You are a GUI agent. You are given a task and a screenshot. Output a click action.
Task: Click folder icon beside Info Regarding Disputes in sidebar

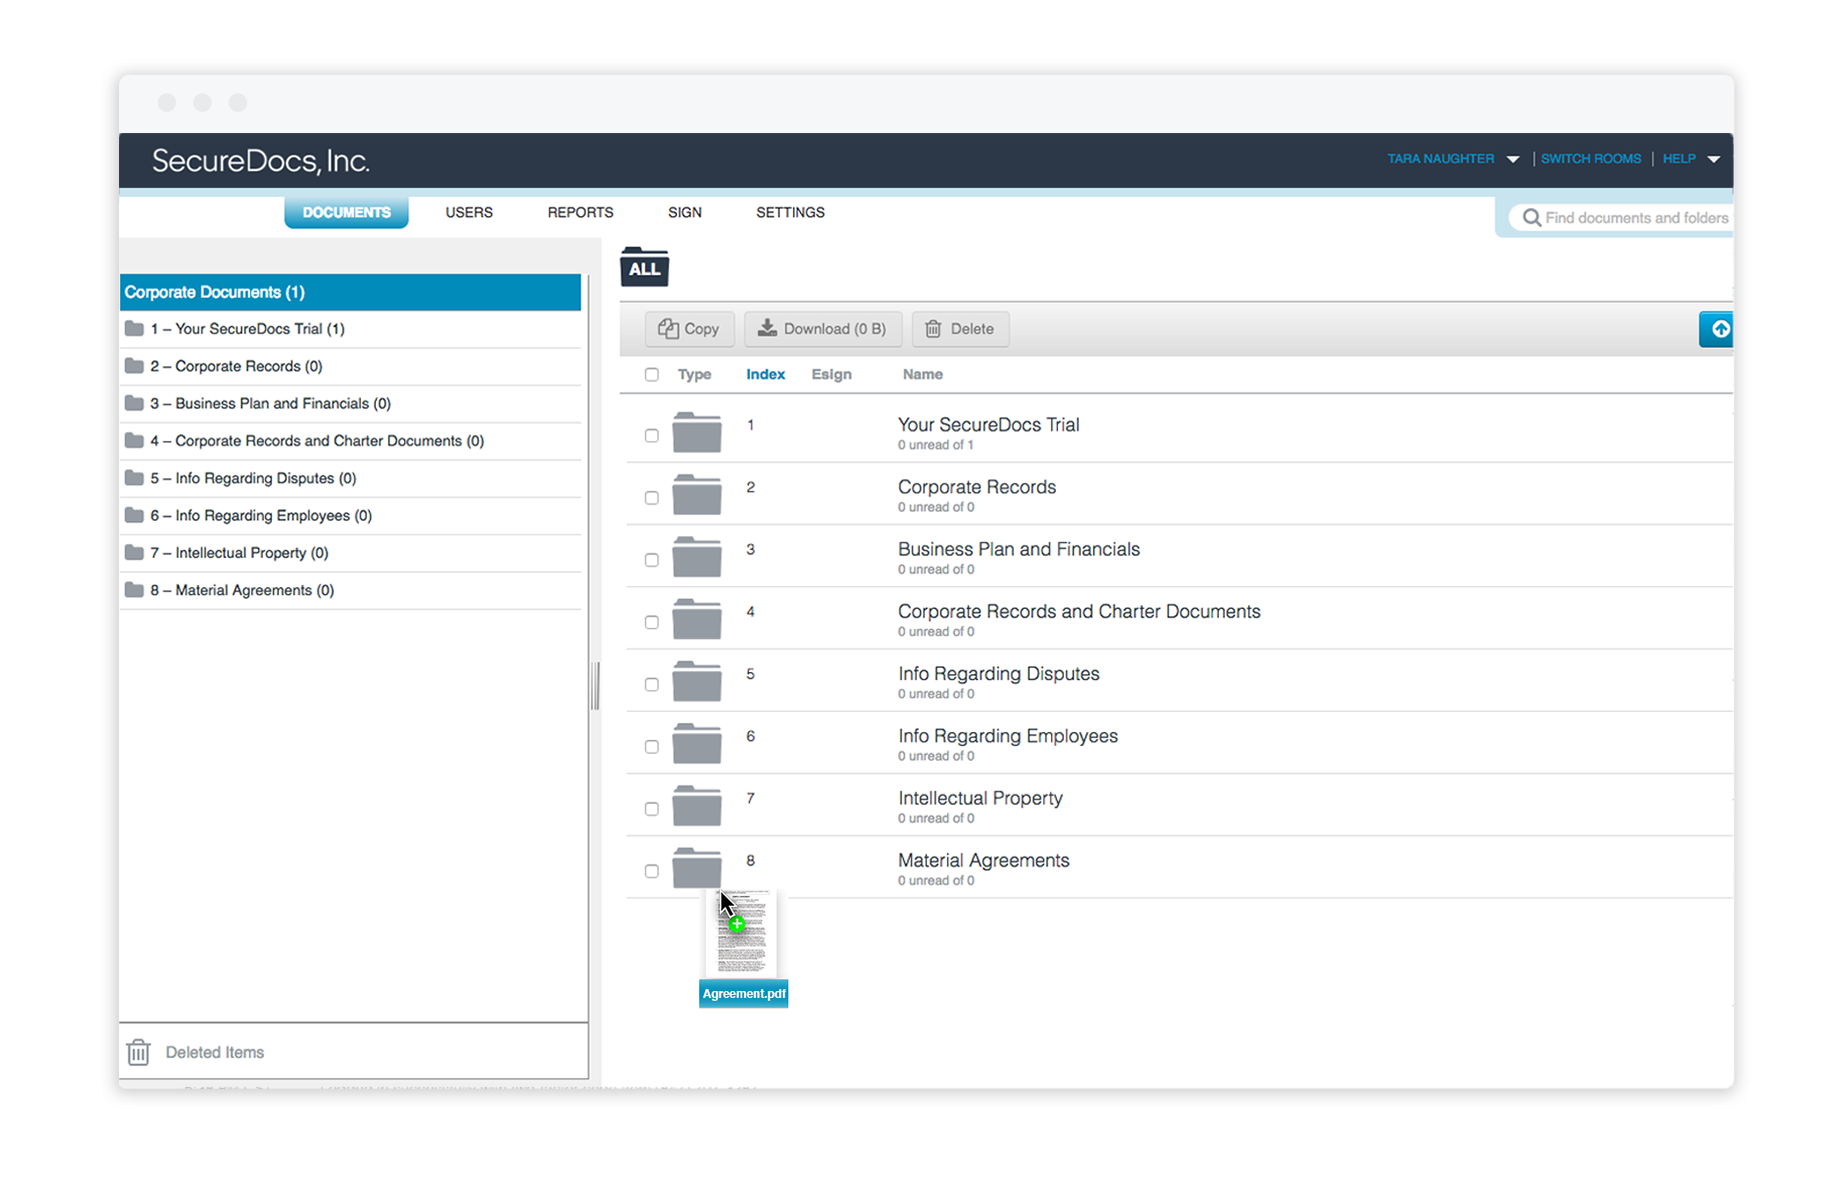point(134,478)
